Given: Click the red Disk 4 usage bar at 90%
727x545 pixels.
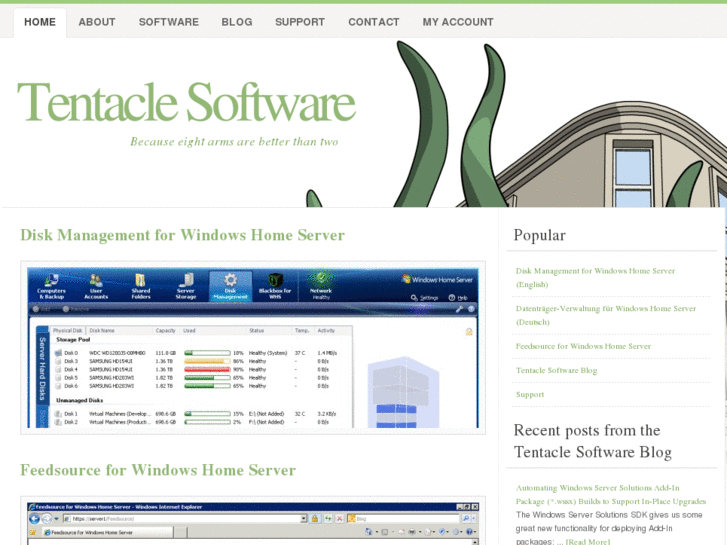Looking at the screenshot, I should [x=207, y=370].
